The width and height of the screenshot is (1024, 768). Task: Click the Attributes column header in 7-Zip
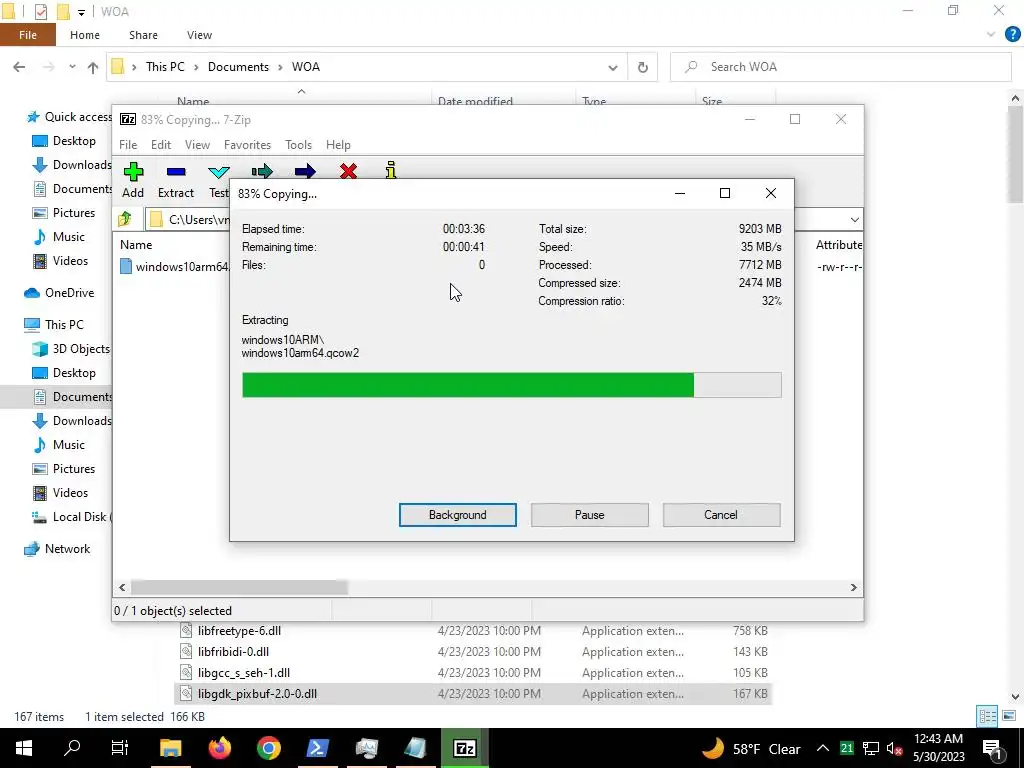point(839,245)
